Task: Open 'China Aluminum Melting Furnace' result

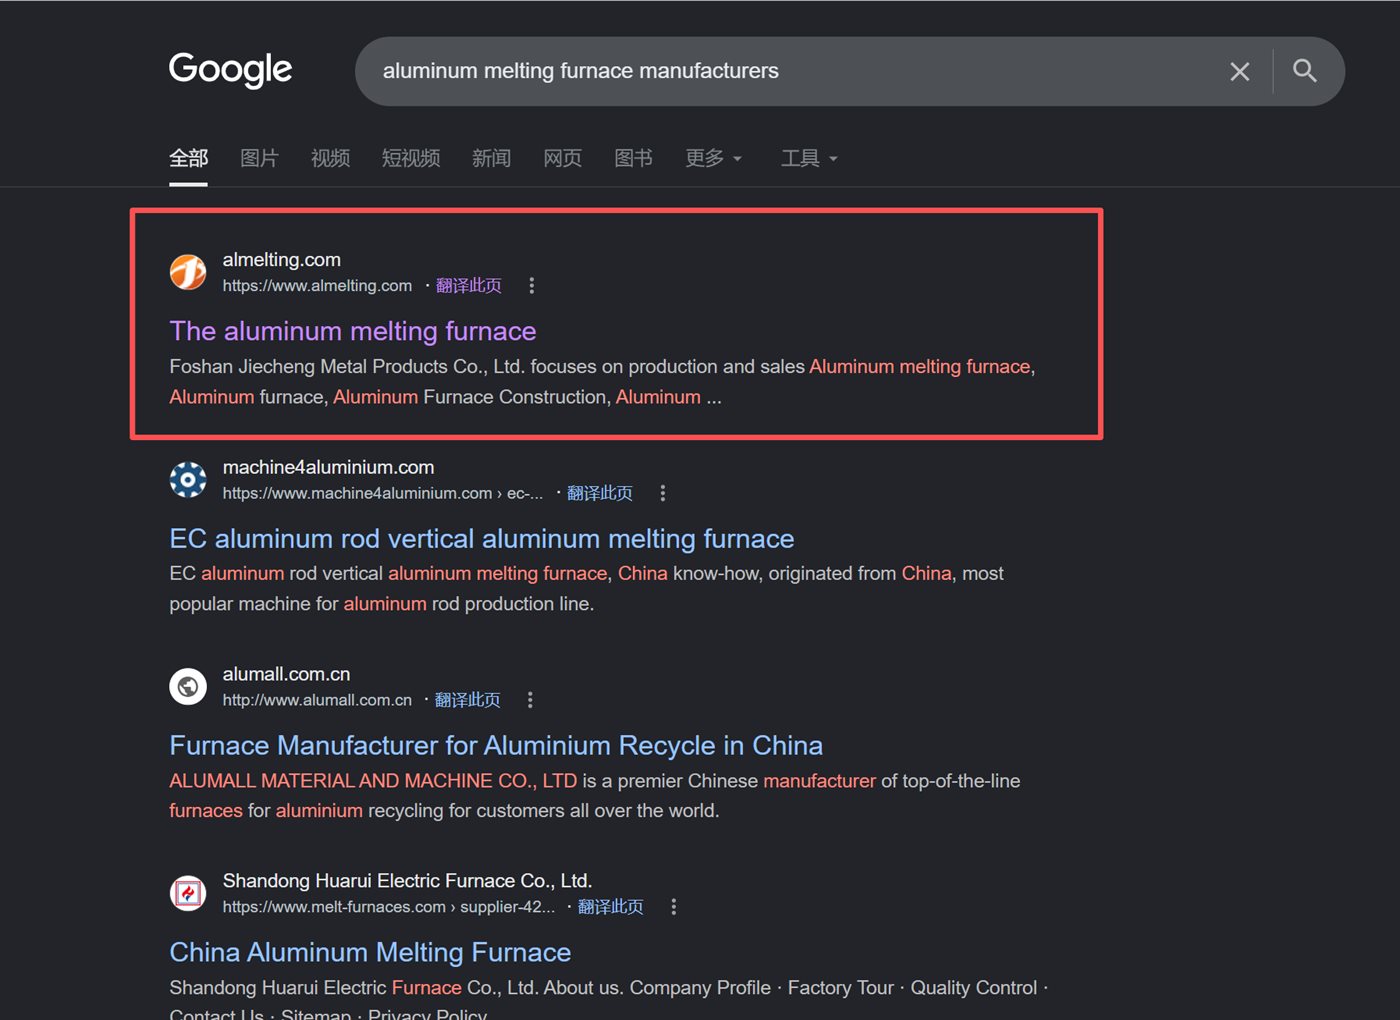Action: (370, 952)
